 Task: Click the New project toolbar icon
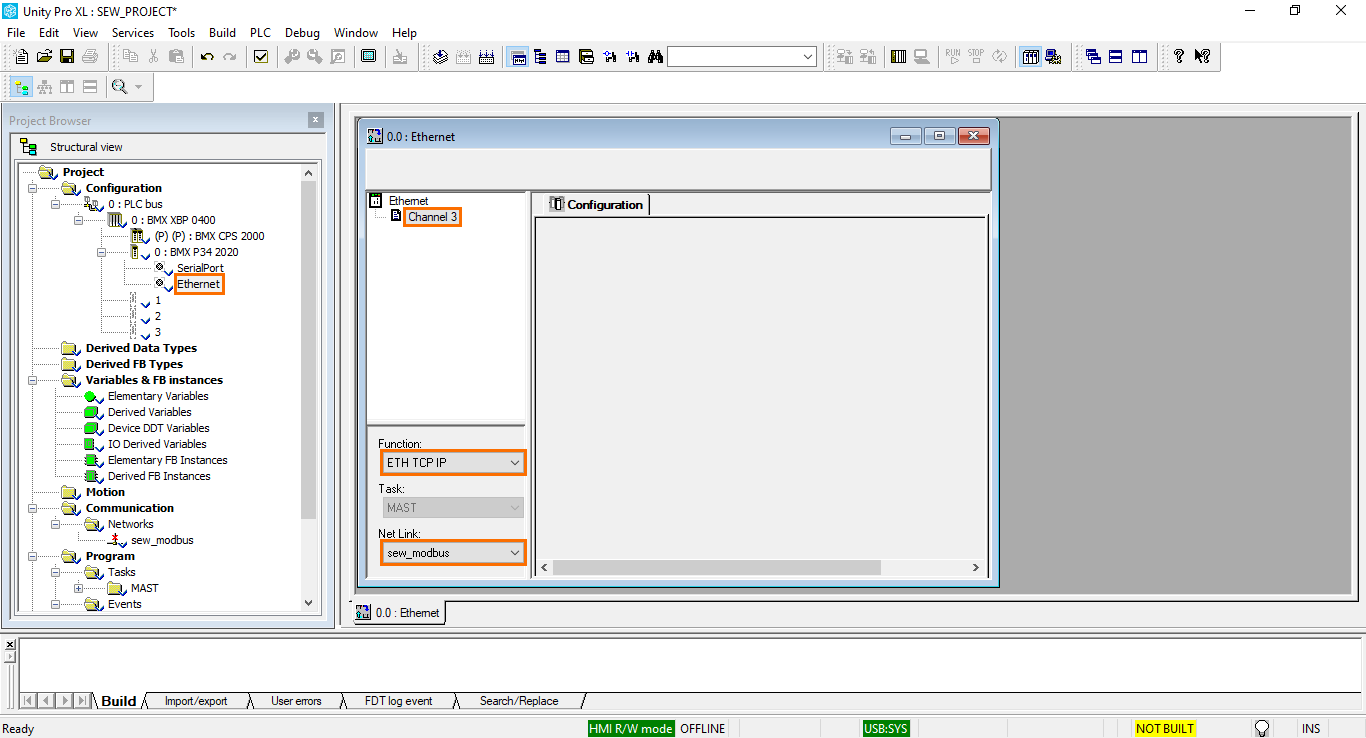tap(21, 57)
